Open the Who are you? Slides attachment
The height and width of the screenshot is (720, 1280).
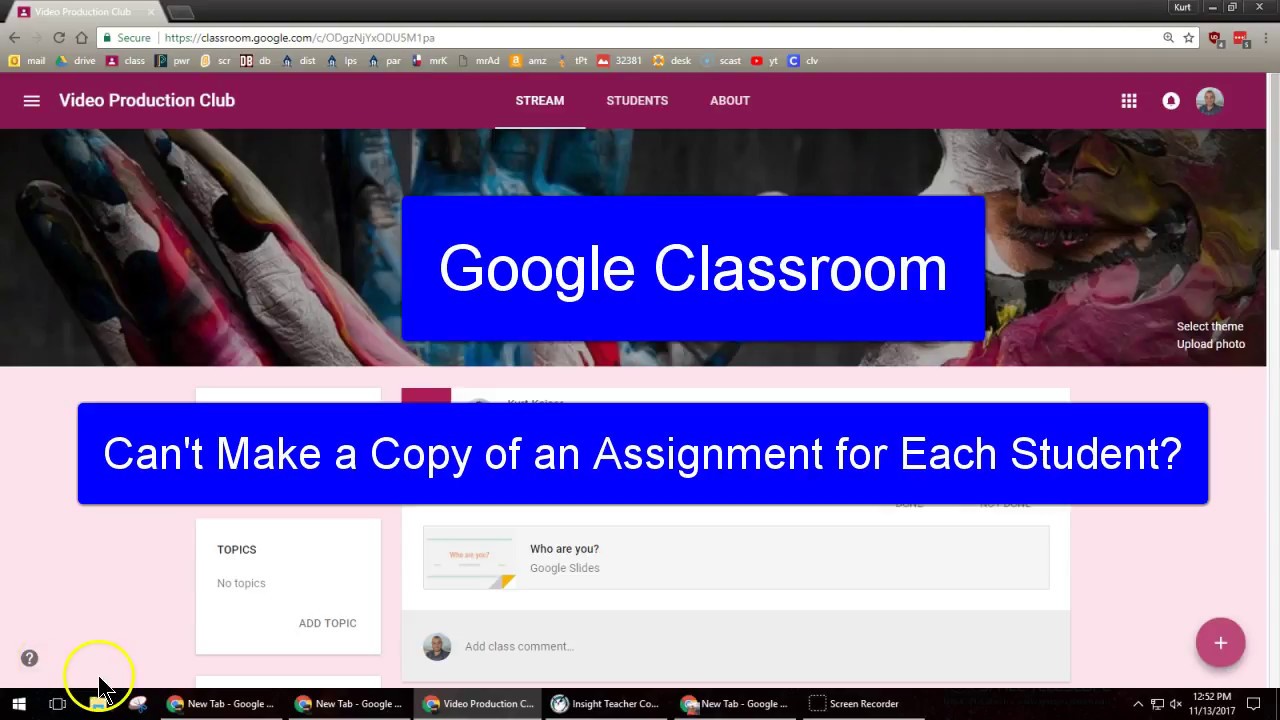coord(736,558)
